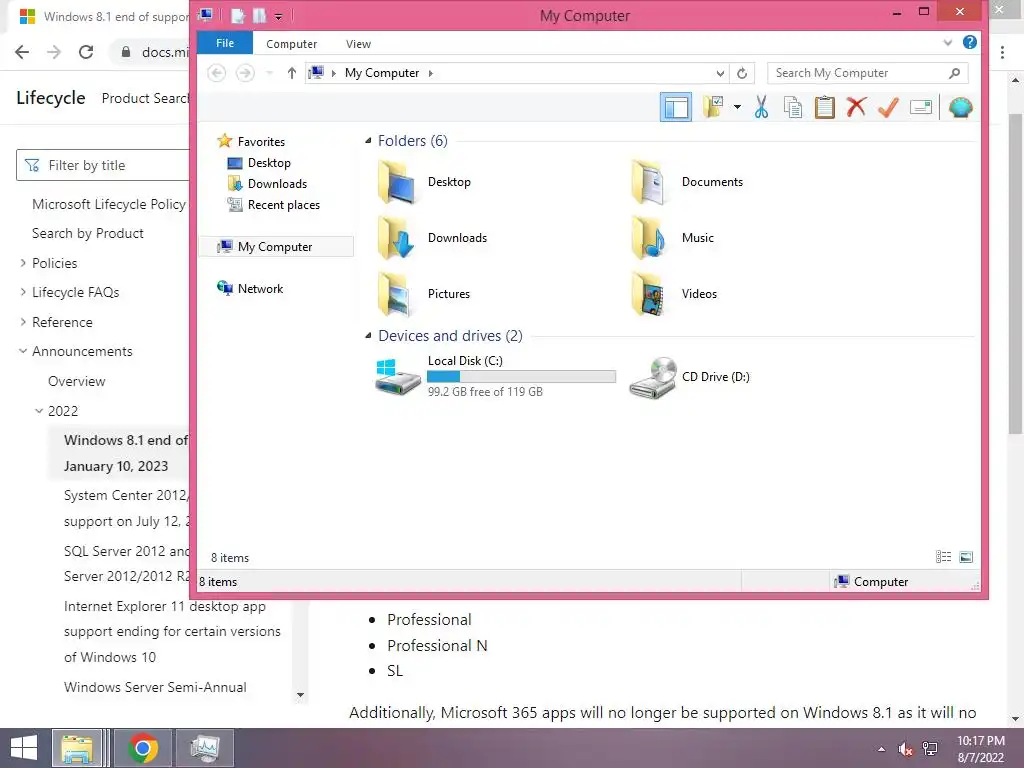This screenshot has height=768, width=1024.
Task: Open the View ribbon tab
Action: tap(359, 44)
